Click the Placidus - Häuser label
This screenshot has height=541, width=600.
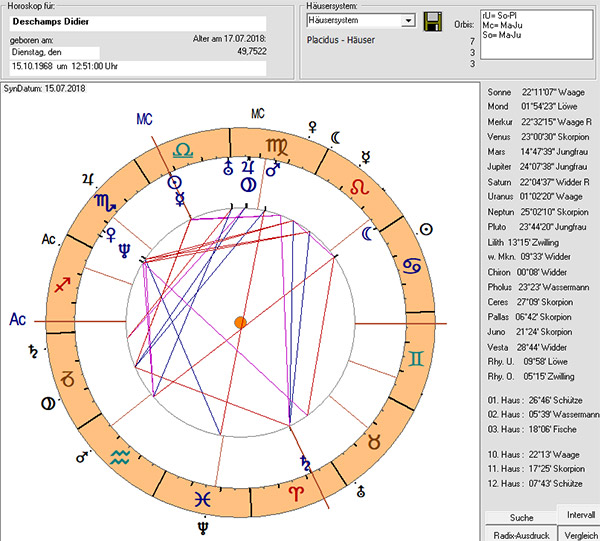(x=341, y=40)
